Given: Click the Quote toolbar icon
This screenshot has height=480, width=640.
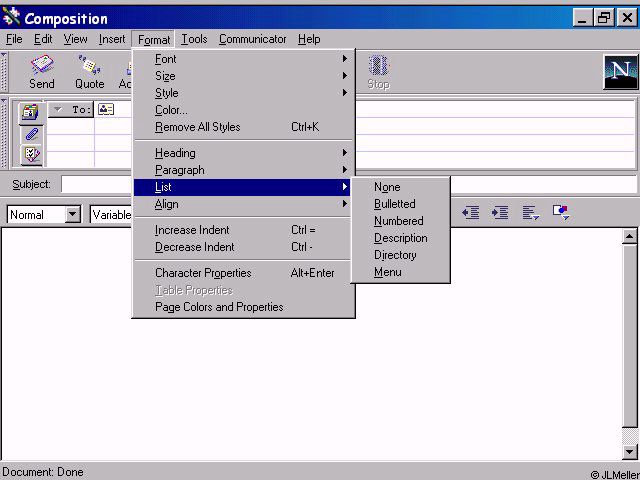Looking at the screenshot, I should [x=89, y=72].
